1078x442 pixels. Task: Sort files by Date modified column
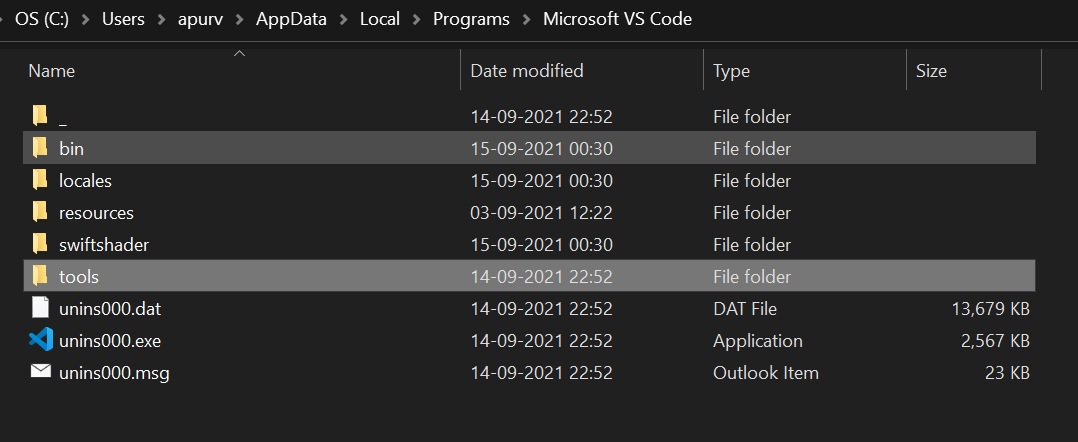527,71
